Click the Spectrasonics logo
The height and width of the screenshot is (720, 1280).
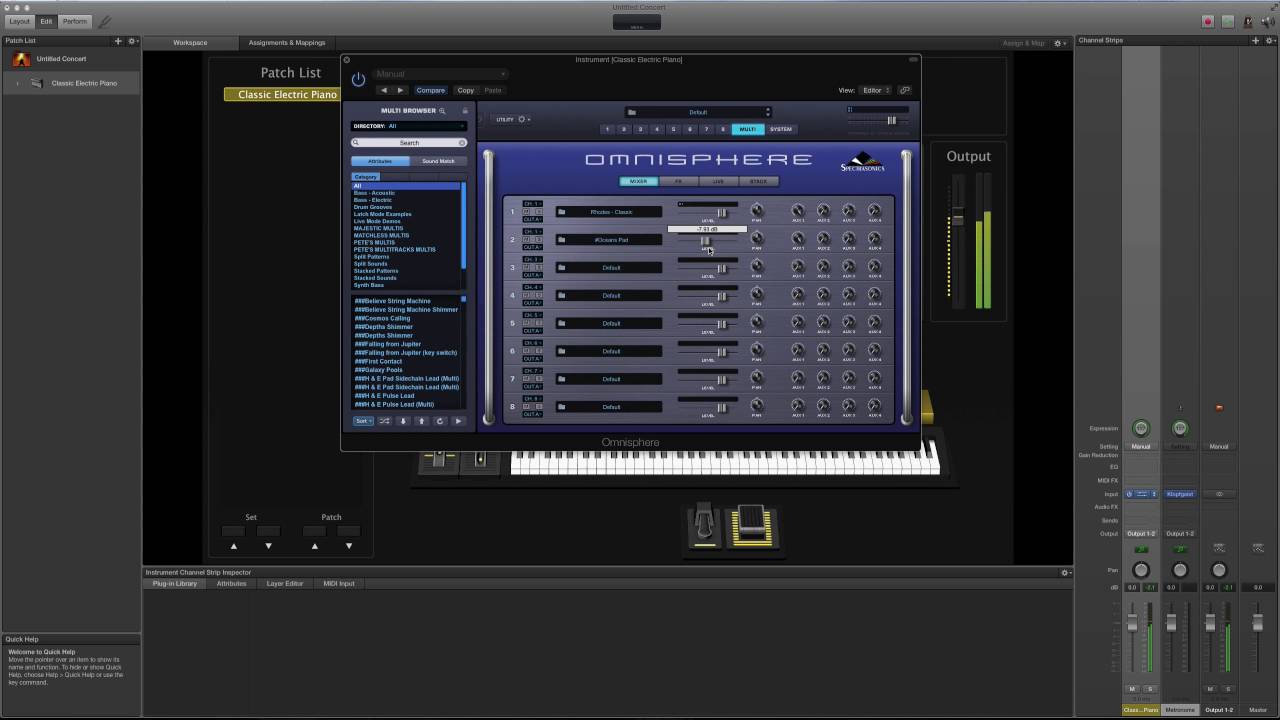862,162
